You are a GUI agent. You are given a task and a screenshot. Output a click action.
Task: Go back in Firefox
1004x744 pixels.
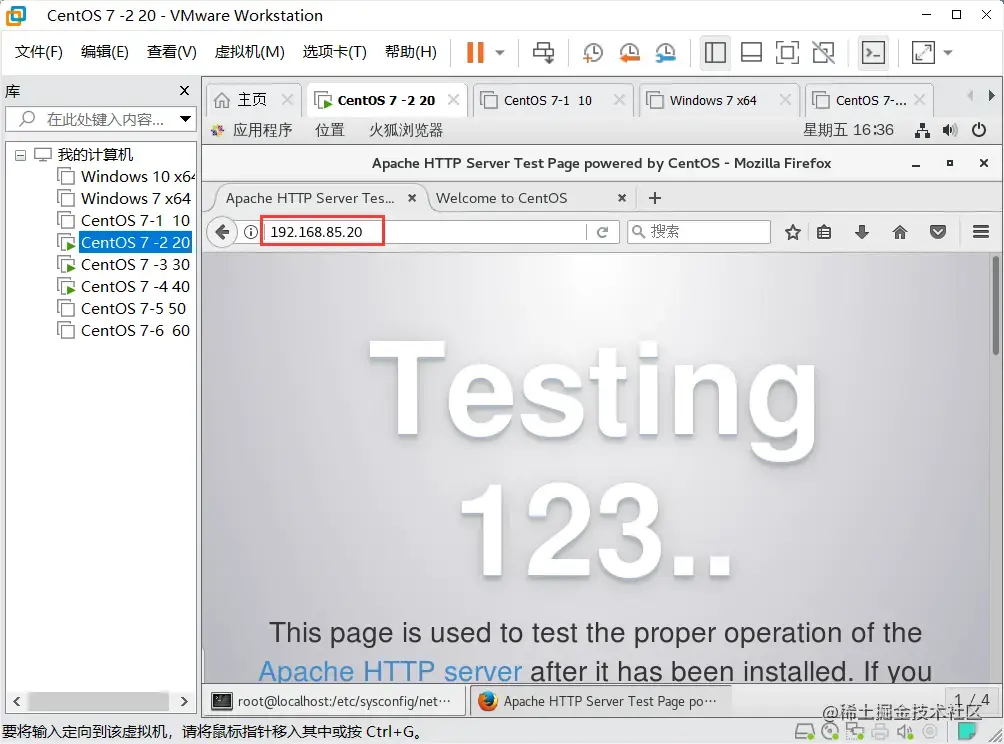pyautogui.click(x=222, y=232)
